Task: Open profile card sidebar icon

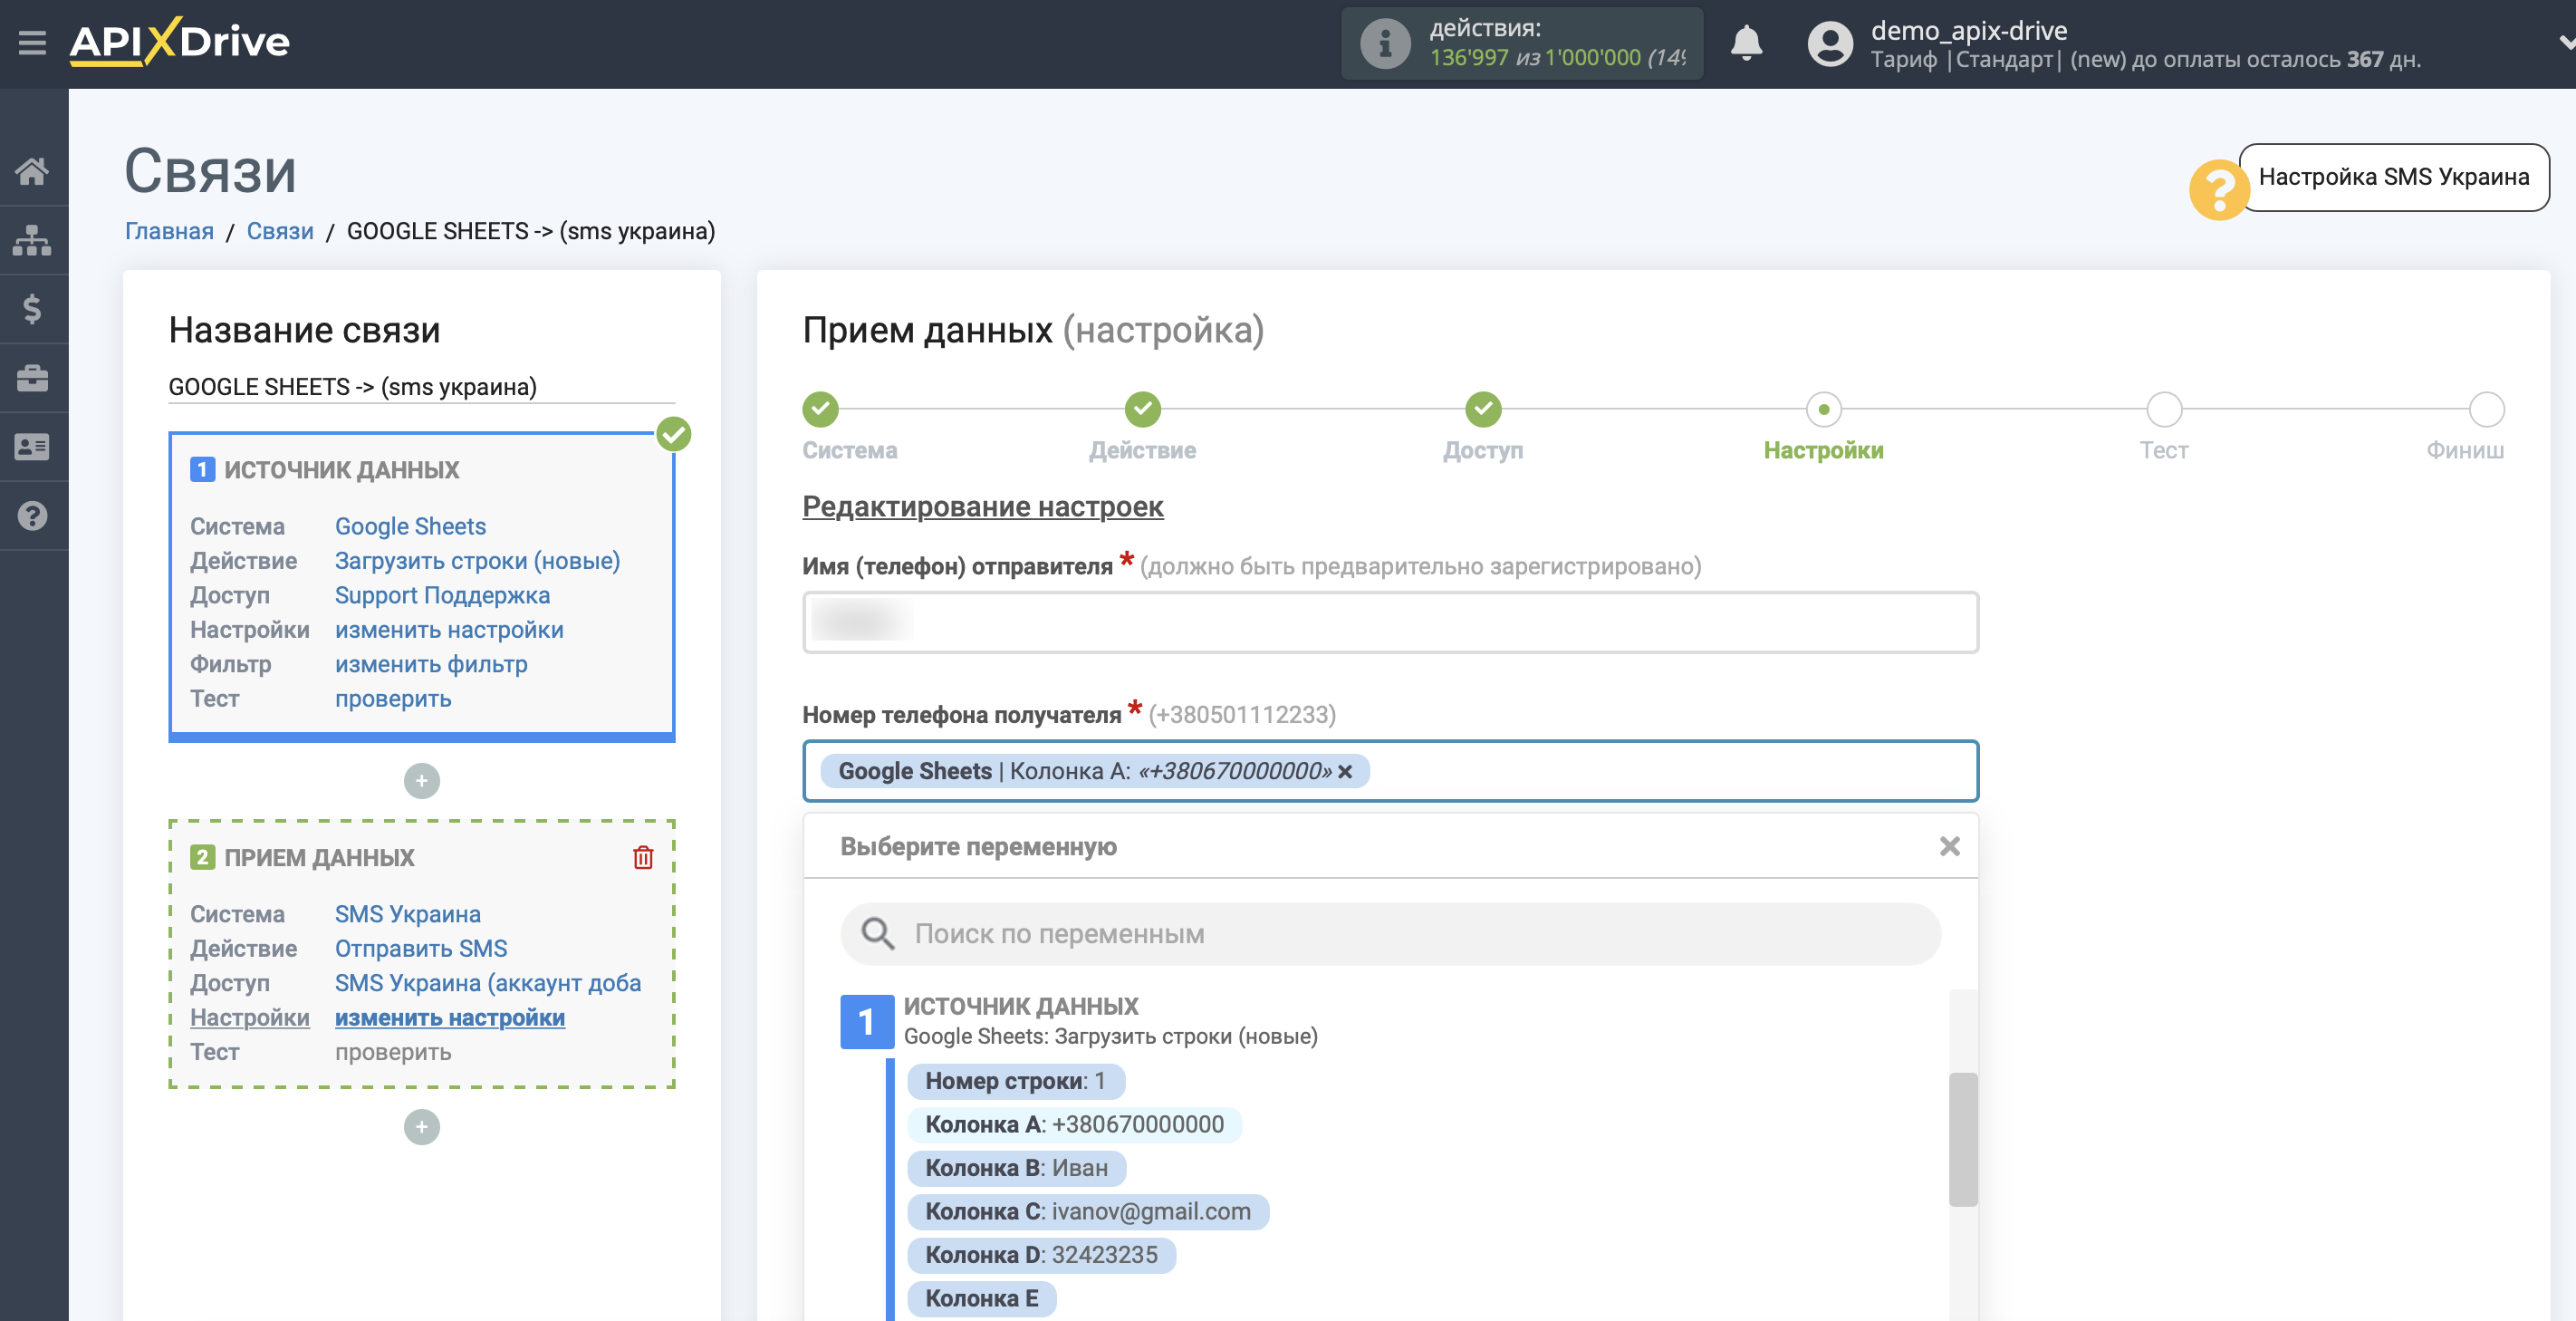Action: (32, 447)
